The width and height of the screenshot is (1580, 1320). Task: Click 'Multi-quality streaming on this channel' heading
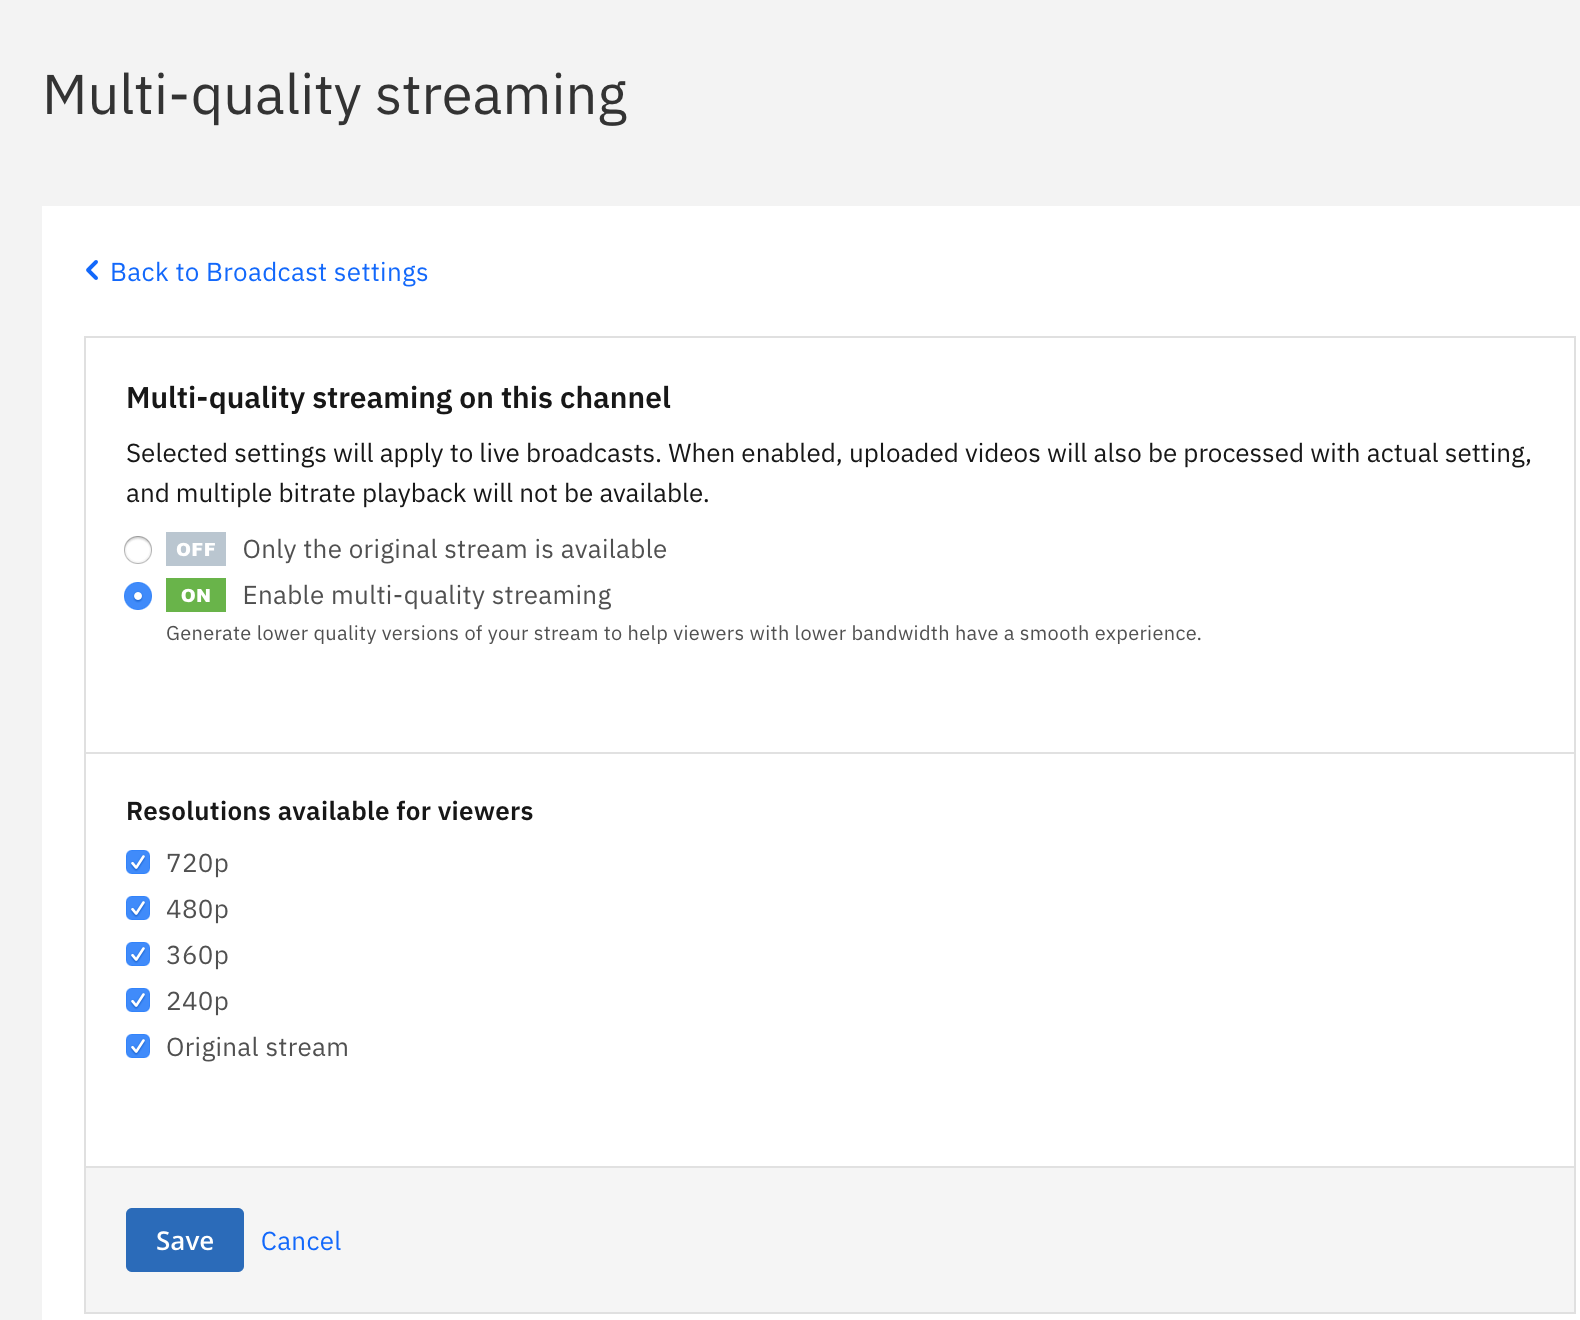(x=398, y=398)
